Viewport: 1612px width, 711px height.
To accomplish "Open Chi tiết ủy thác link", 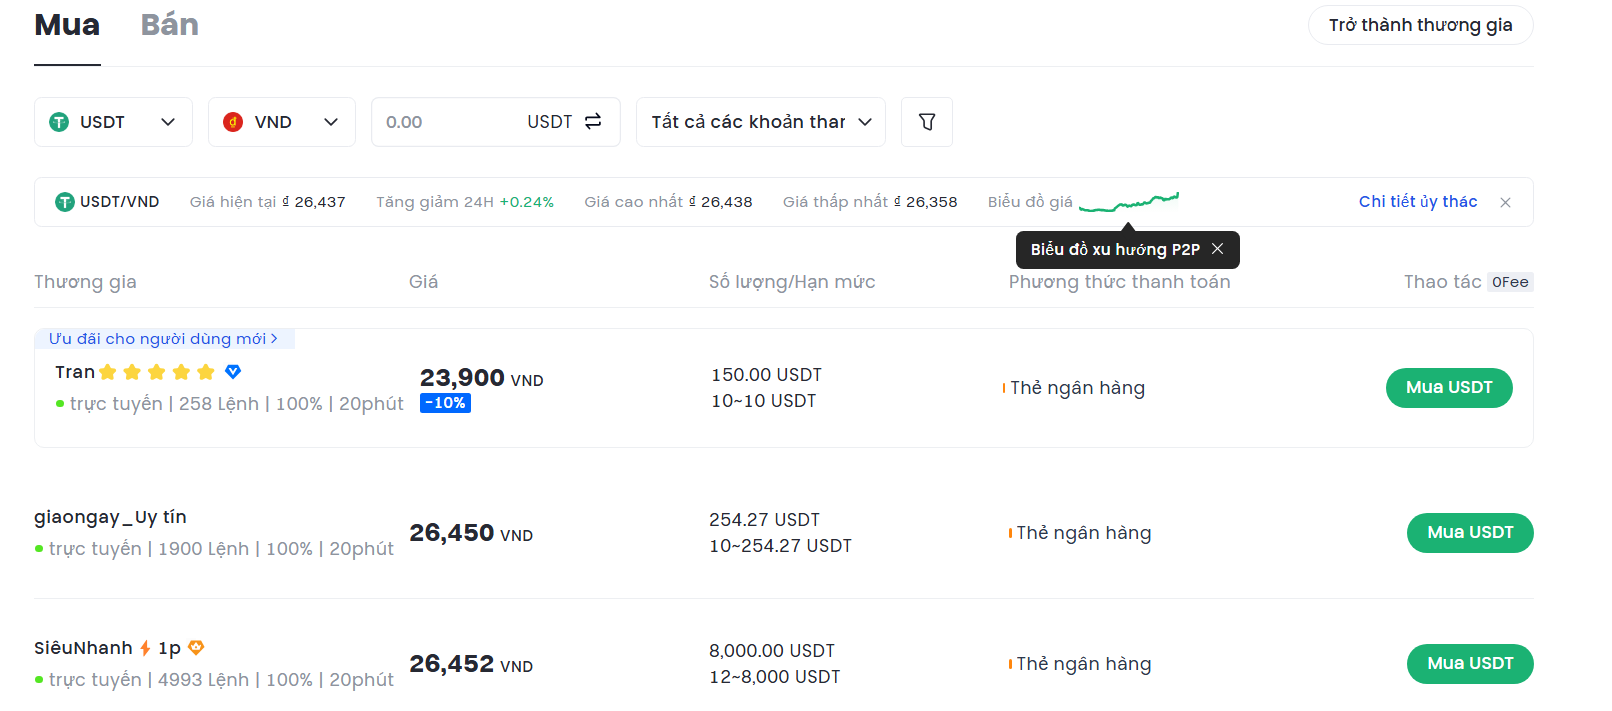I will point(1417,202).
